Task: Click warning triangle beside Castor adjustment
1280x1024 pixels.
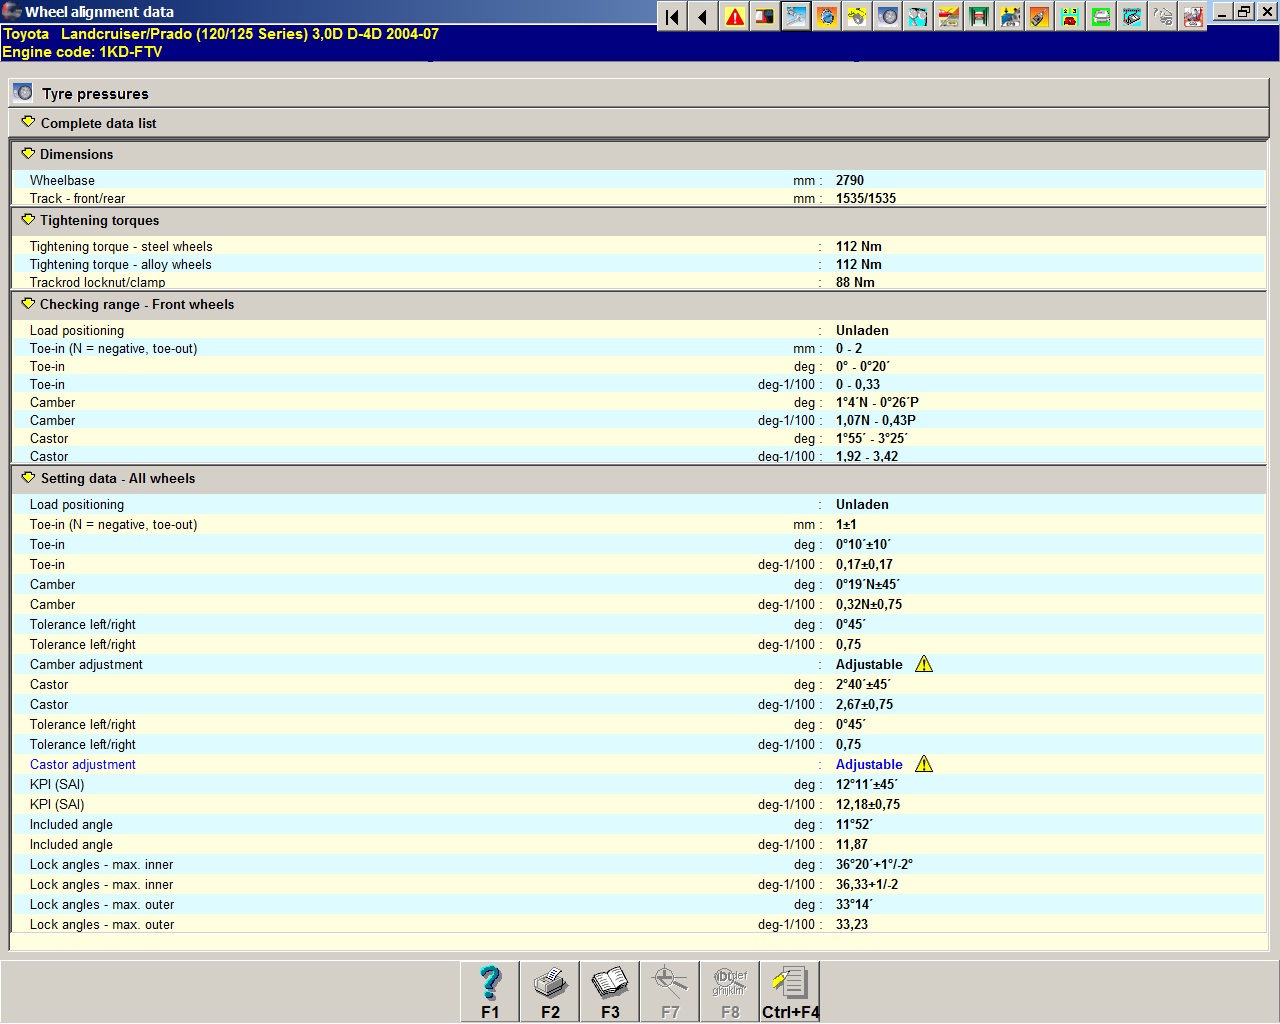Action: [x=924, y=764]
